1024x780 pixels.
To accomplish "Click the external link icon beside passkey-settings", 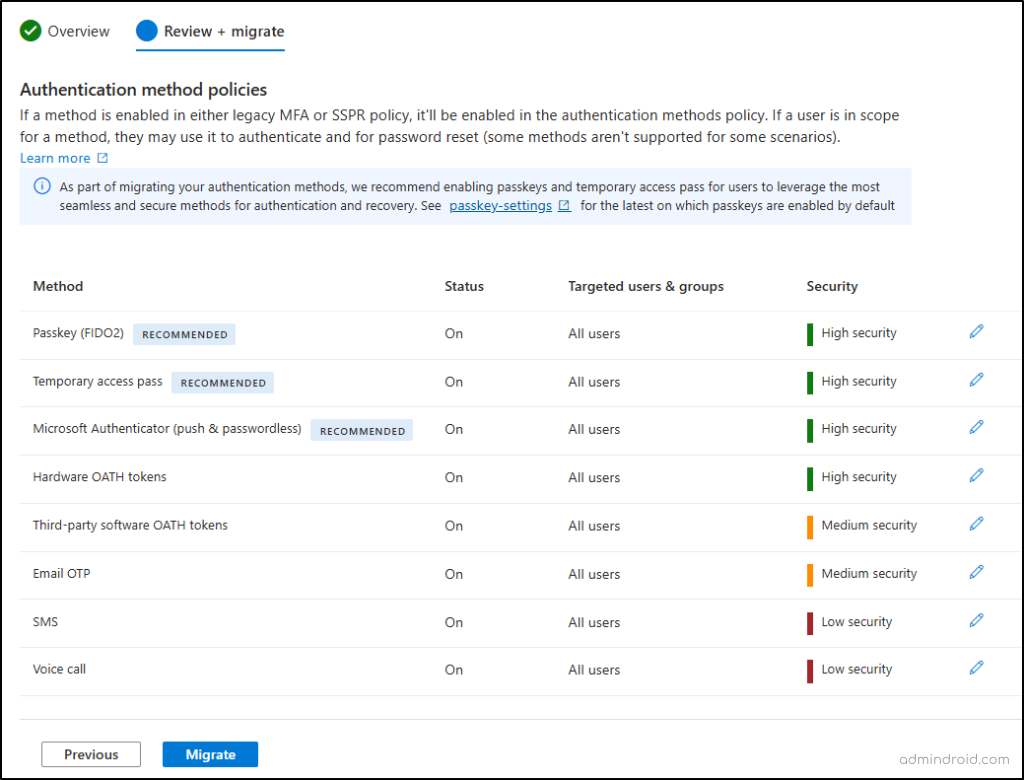I will click(x=562, y=205).
